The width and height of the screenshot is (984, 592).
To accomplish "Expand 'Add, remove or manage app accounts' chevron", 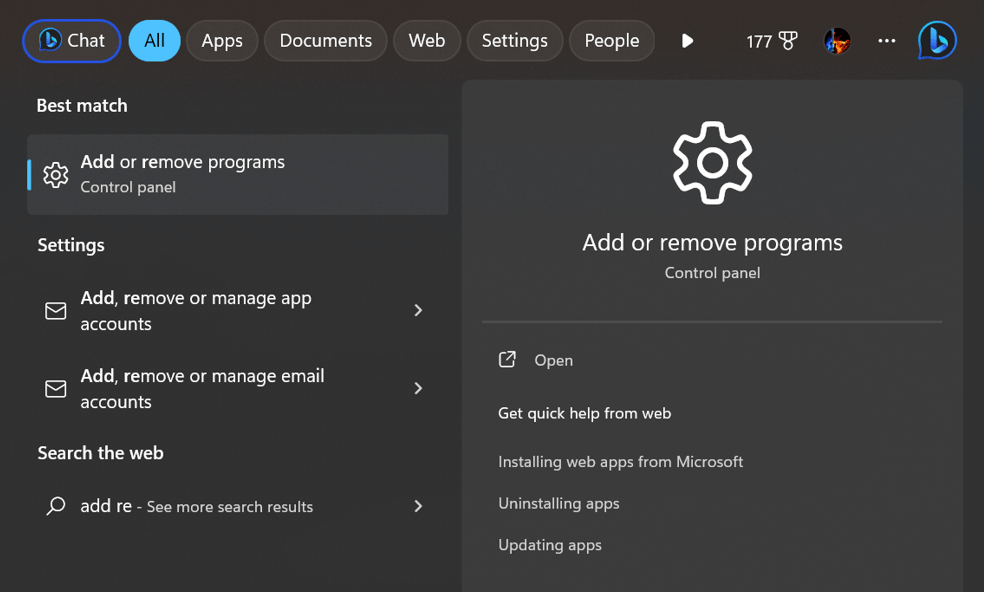I will tap(418, 311).
